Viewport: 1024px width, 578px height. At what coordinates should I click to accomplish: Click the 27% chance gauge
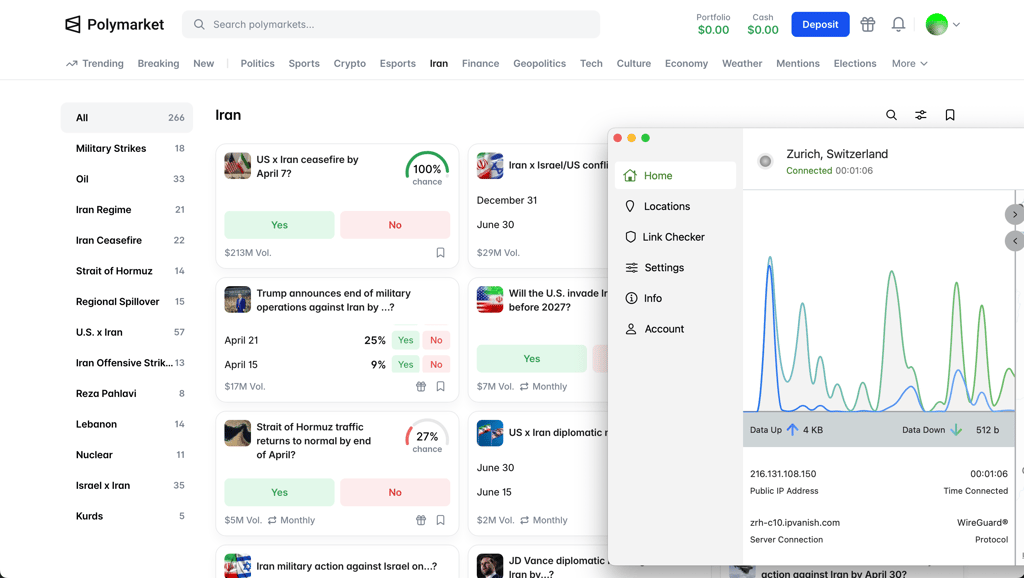[x=427, y=436]
